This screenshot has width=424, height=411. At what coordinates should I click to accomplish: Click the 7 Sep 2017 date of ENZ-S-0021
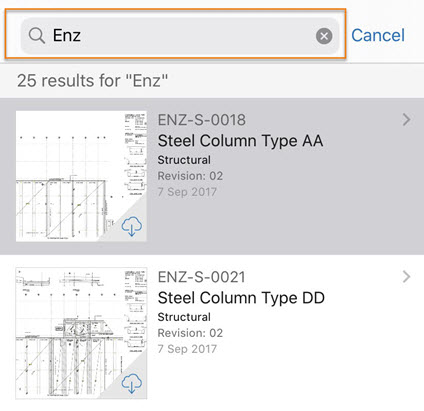(187, 349)
